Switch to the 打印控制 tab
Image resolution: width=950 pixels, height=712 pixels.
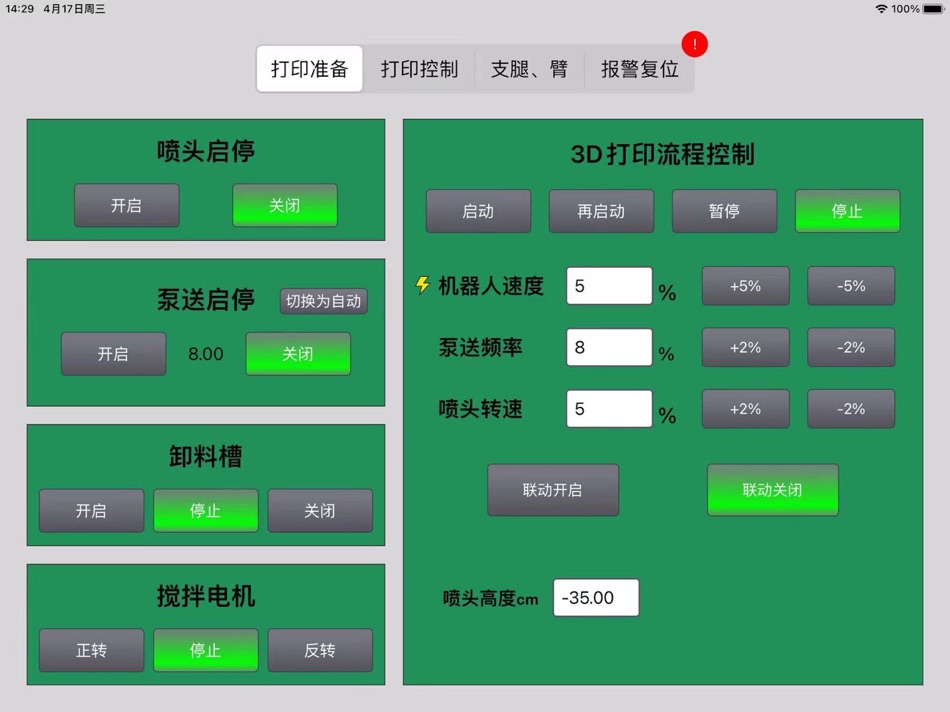(418, 69)
